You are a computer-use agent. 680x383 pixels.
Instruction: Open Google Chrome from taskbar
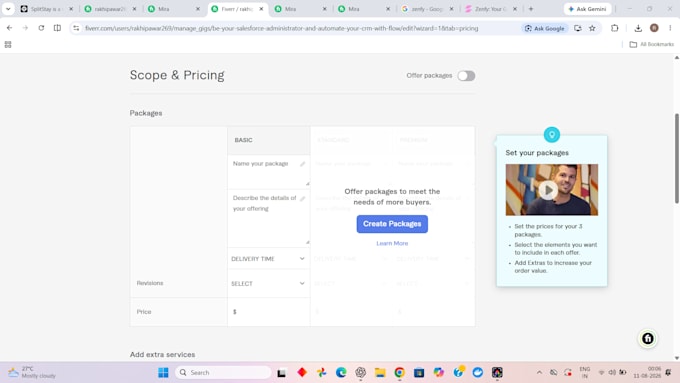click(x=399, y=372)
